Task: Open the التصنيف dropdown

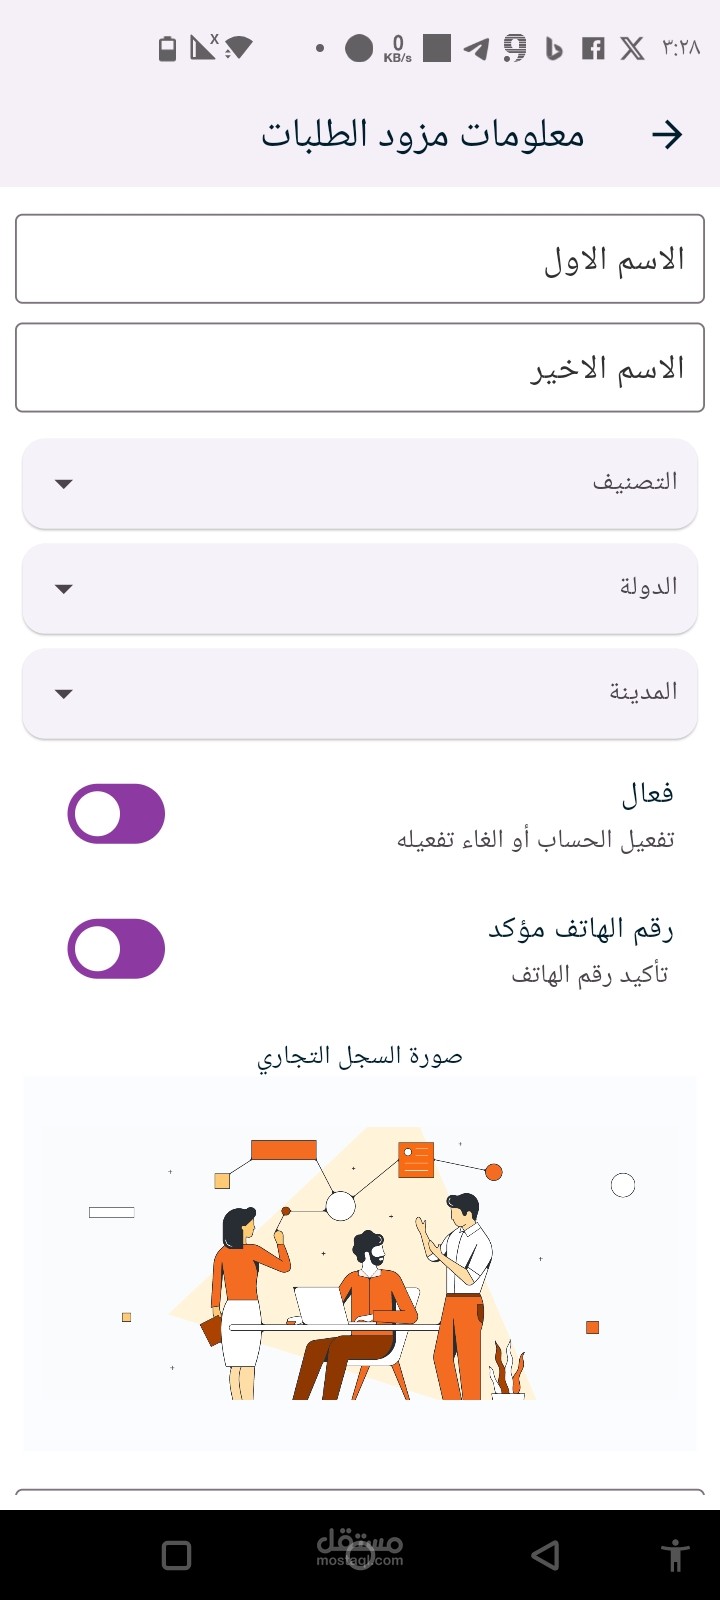Action: tap(360, 484)
